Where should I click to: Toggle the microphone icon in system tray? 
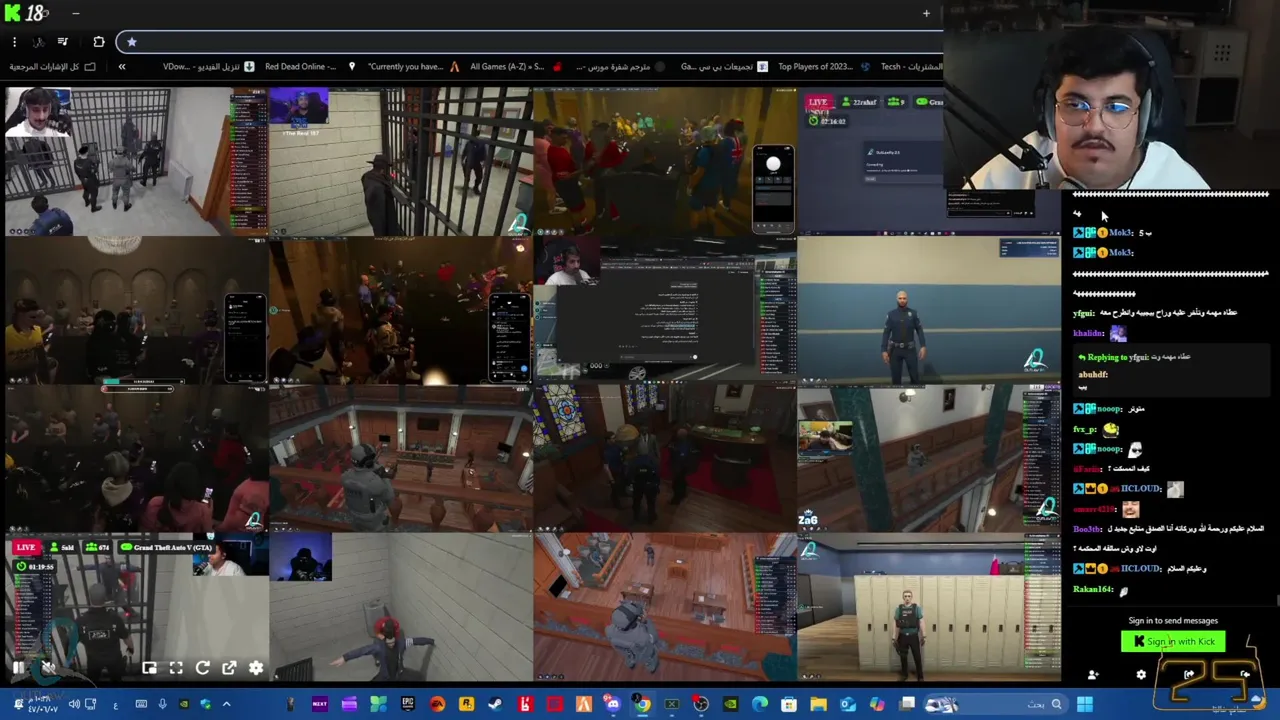tap(162, 705)
